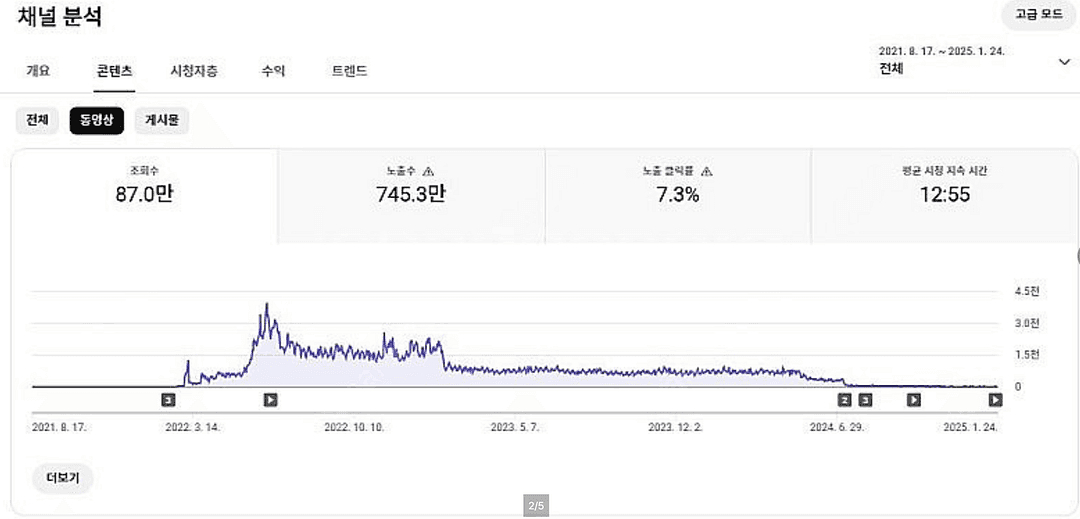Click the warning icon beside 노출수

click(429, 171)
